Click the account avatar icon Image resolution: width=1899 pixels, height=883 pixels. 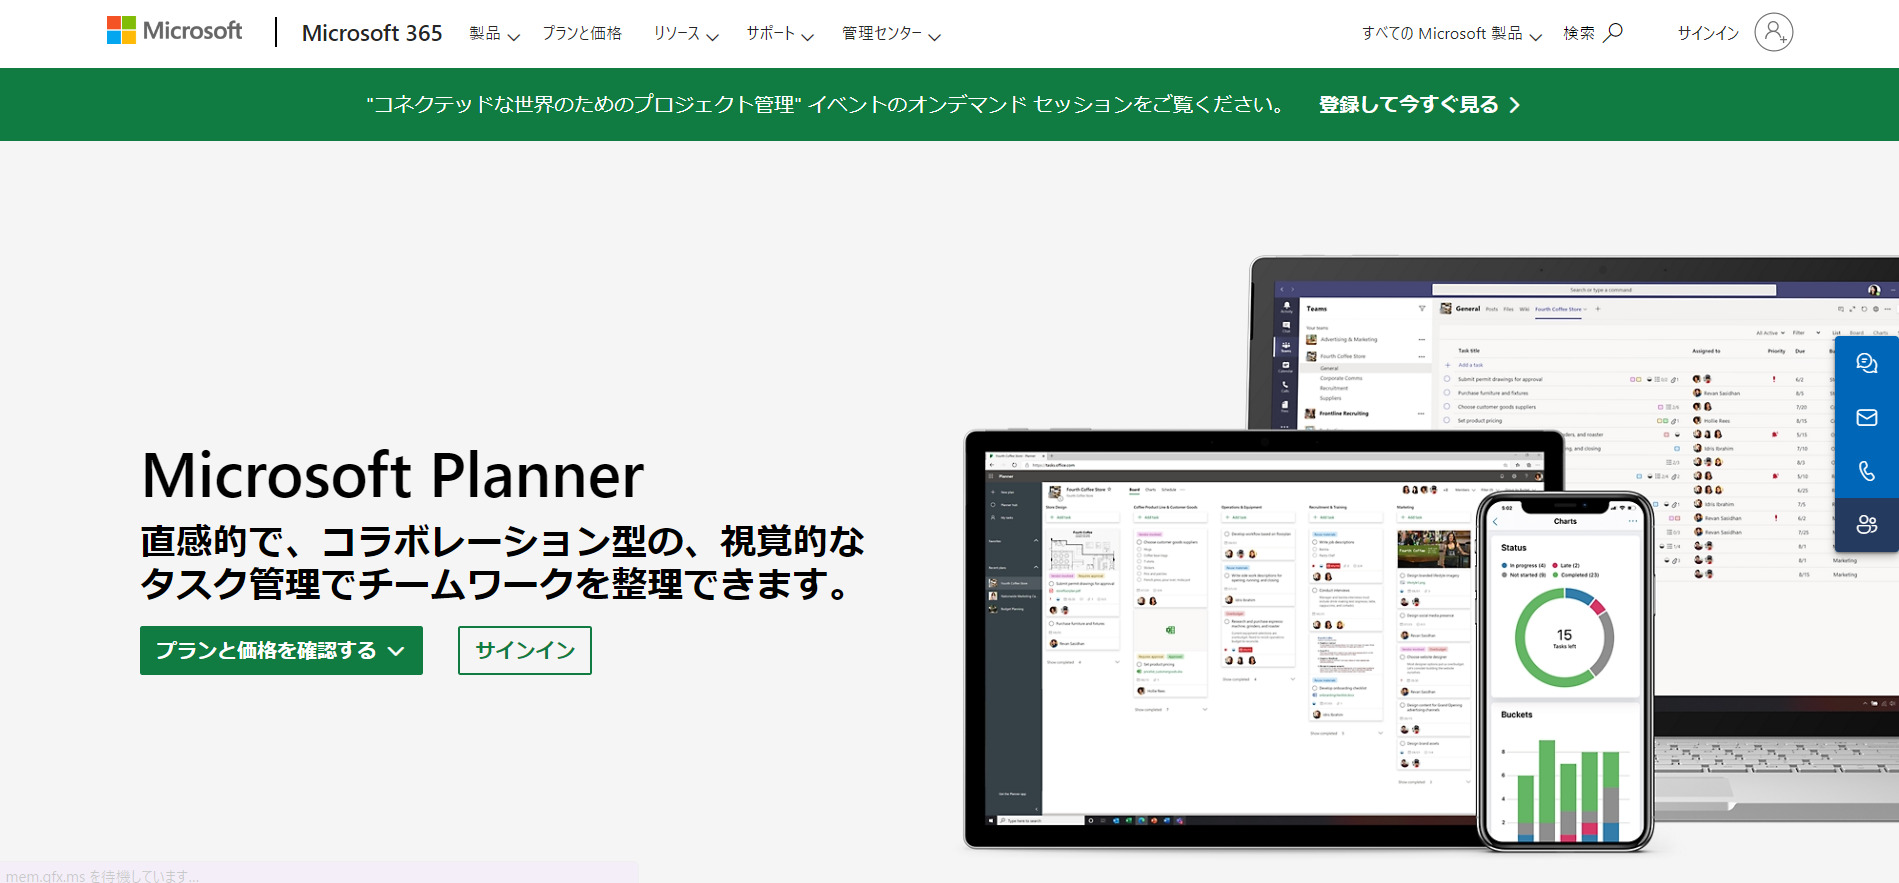1773,32
